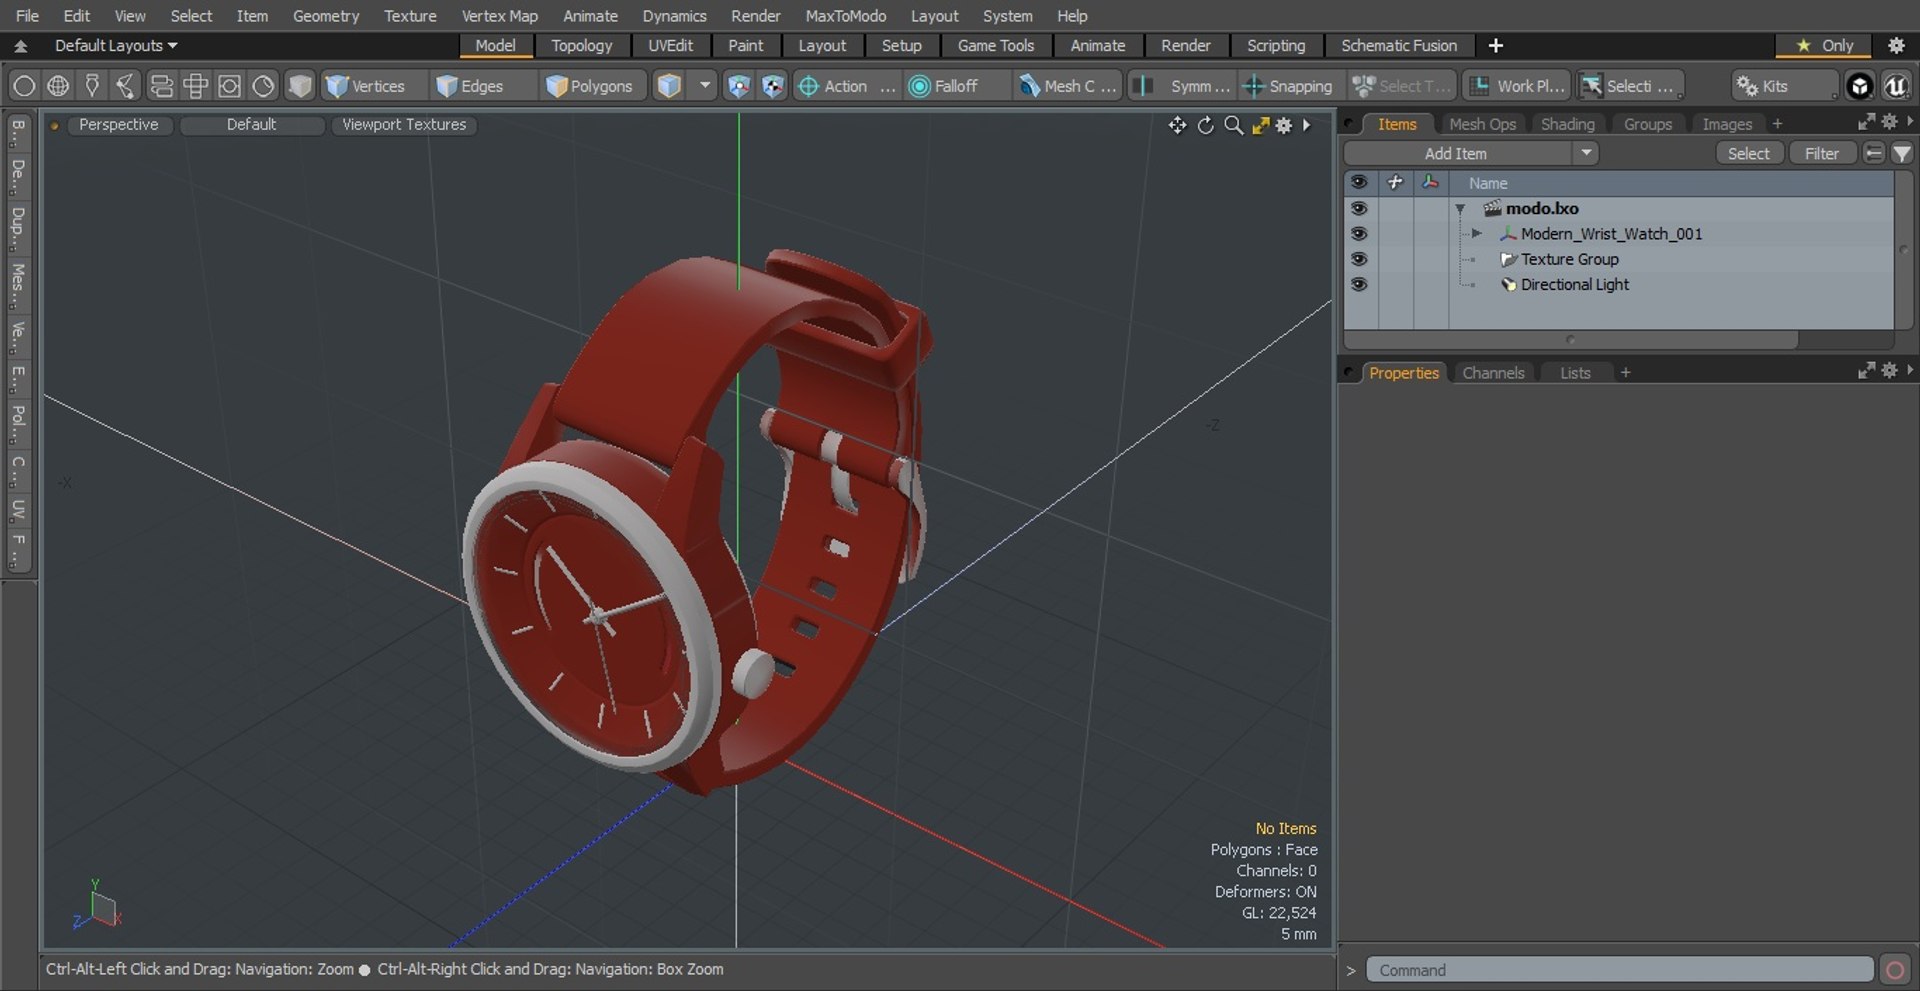The image size is (1920, 991).
Task: Switch to Polygons selection mode
Action: [x=590, y=86]
